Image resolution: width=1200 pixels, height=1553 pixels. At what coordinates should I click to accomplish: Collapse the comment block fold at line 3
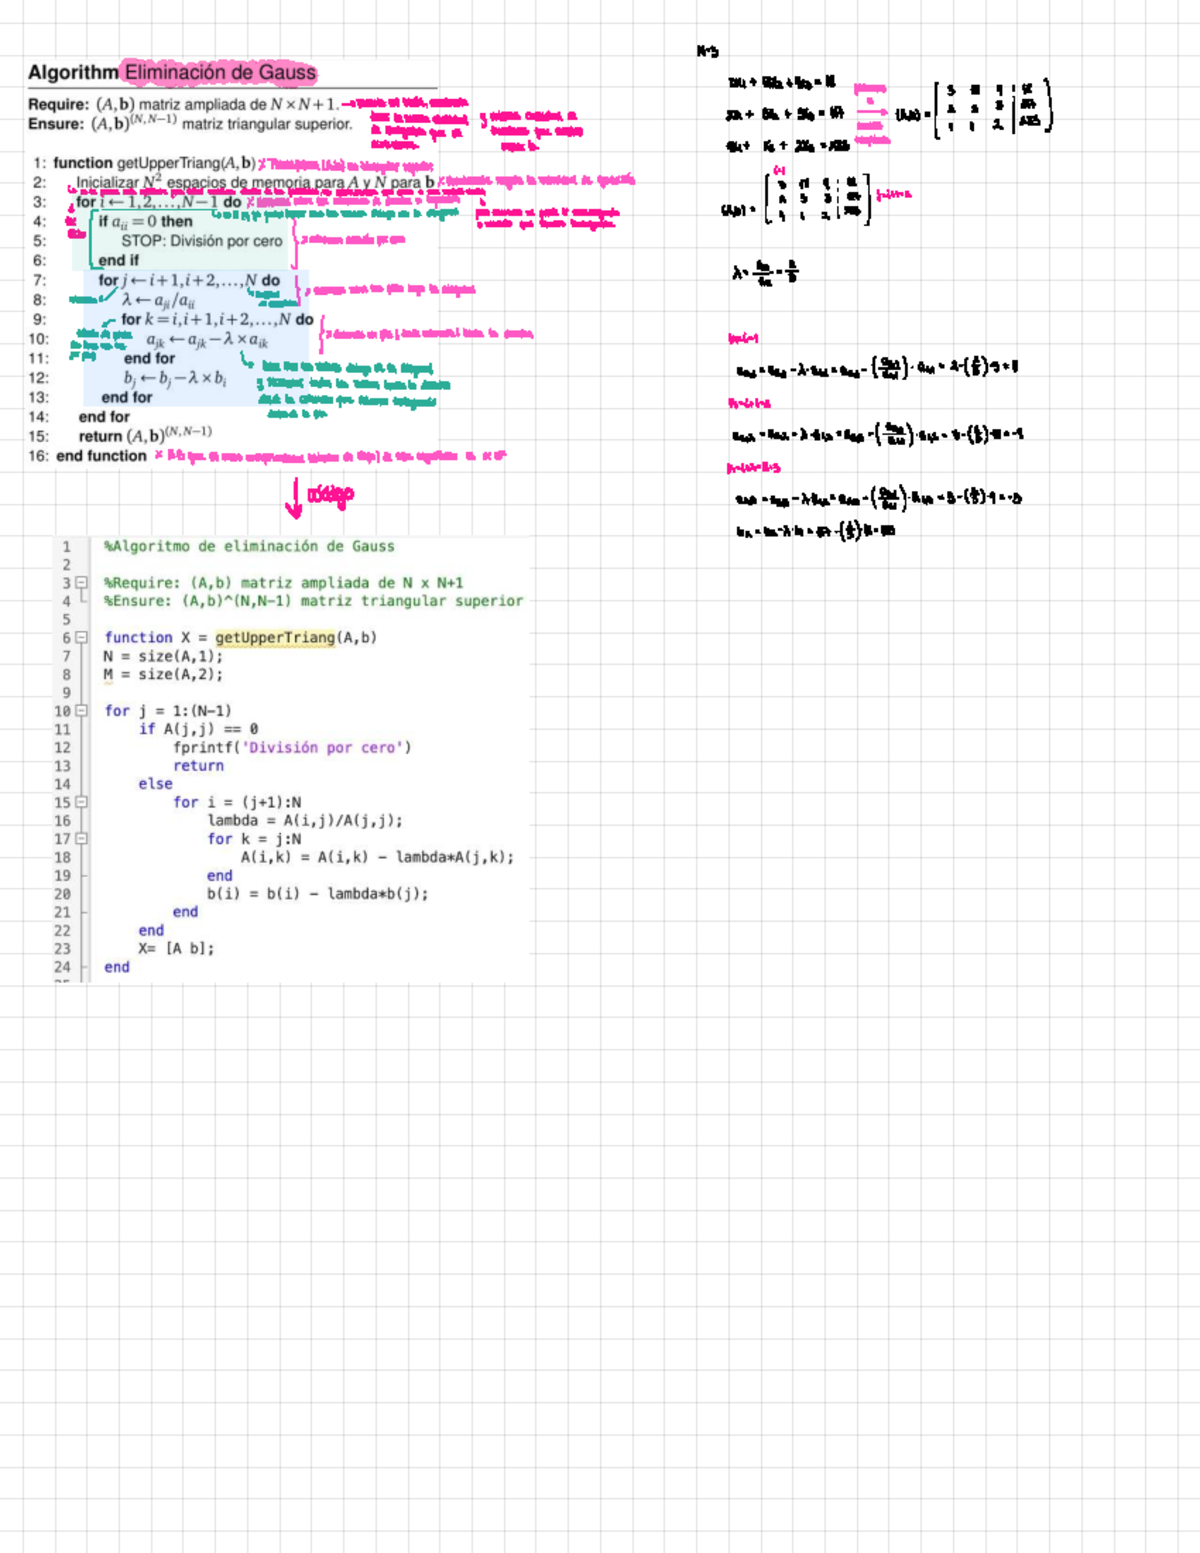(82, 583)
